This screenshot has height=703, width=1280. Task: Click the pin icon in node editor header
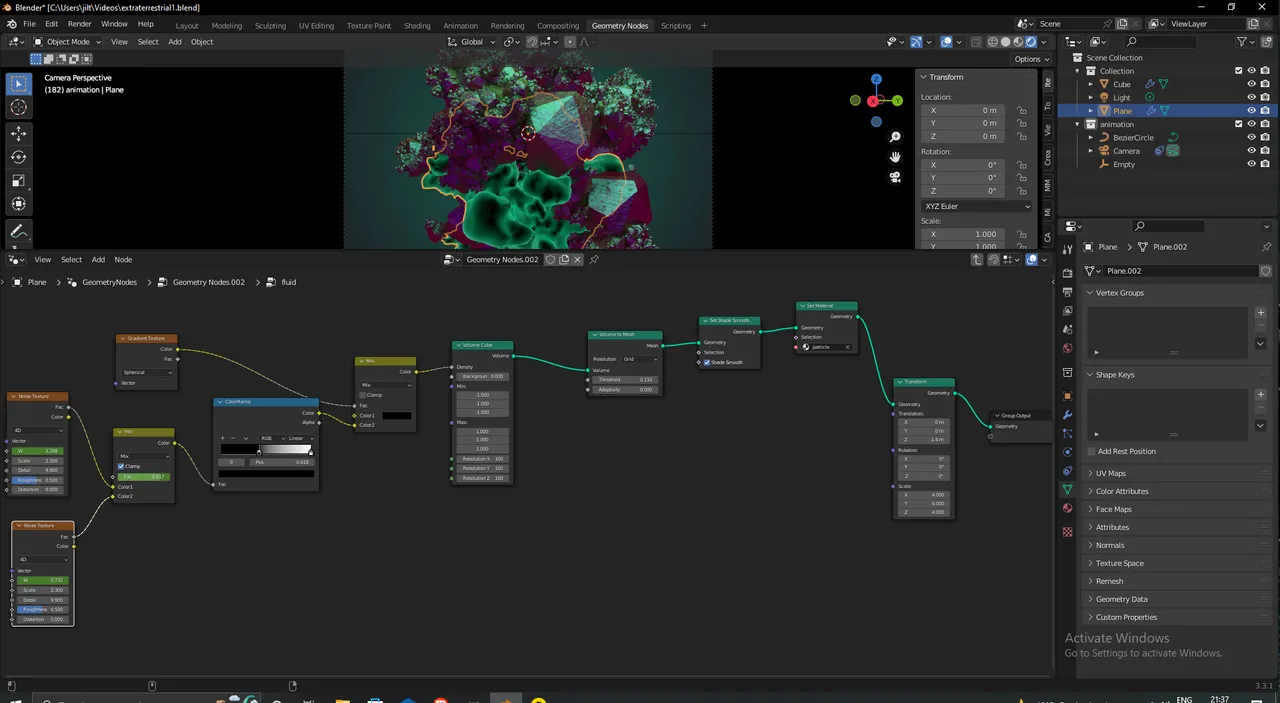point(594,259)
